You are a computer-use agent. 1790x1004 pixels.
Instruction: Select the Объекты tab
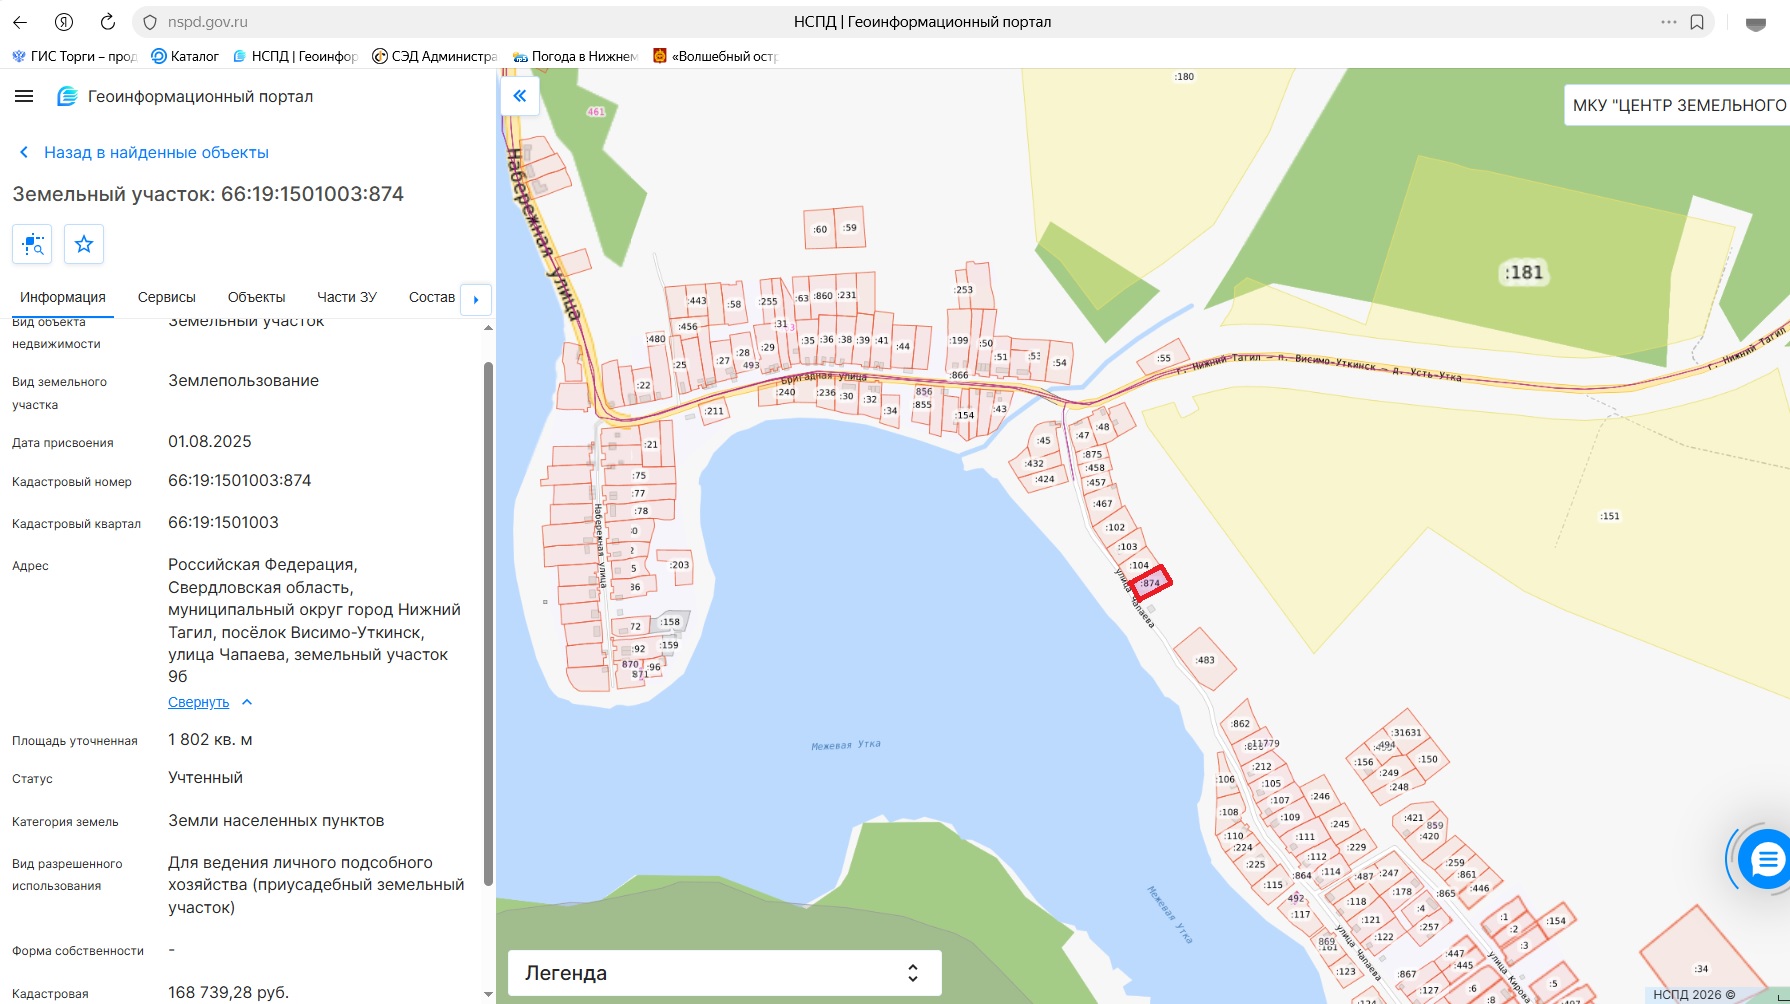tap(257, 297)
